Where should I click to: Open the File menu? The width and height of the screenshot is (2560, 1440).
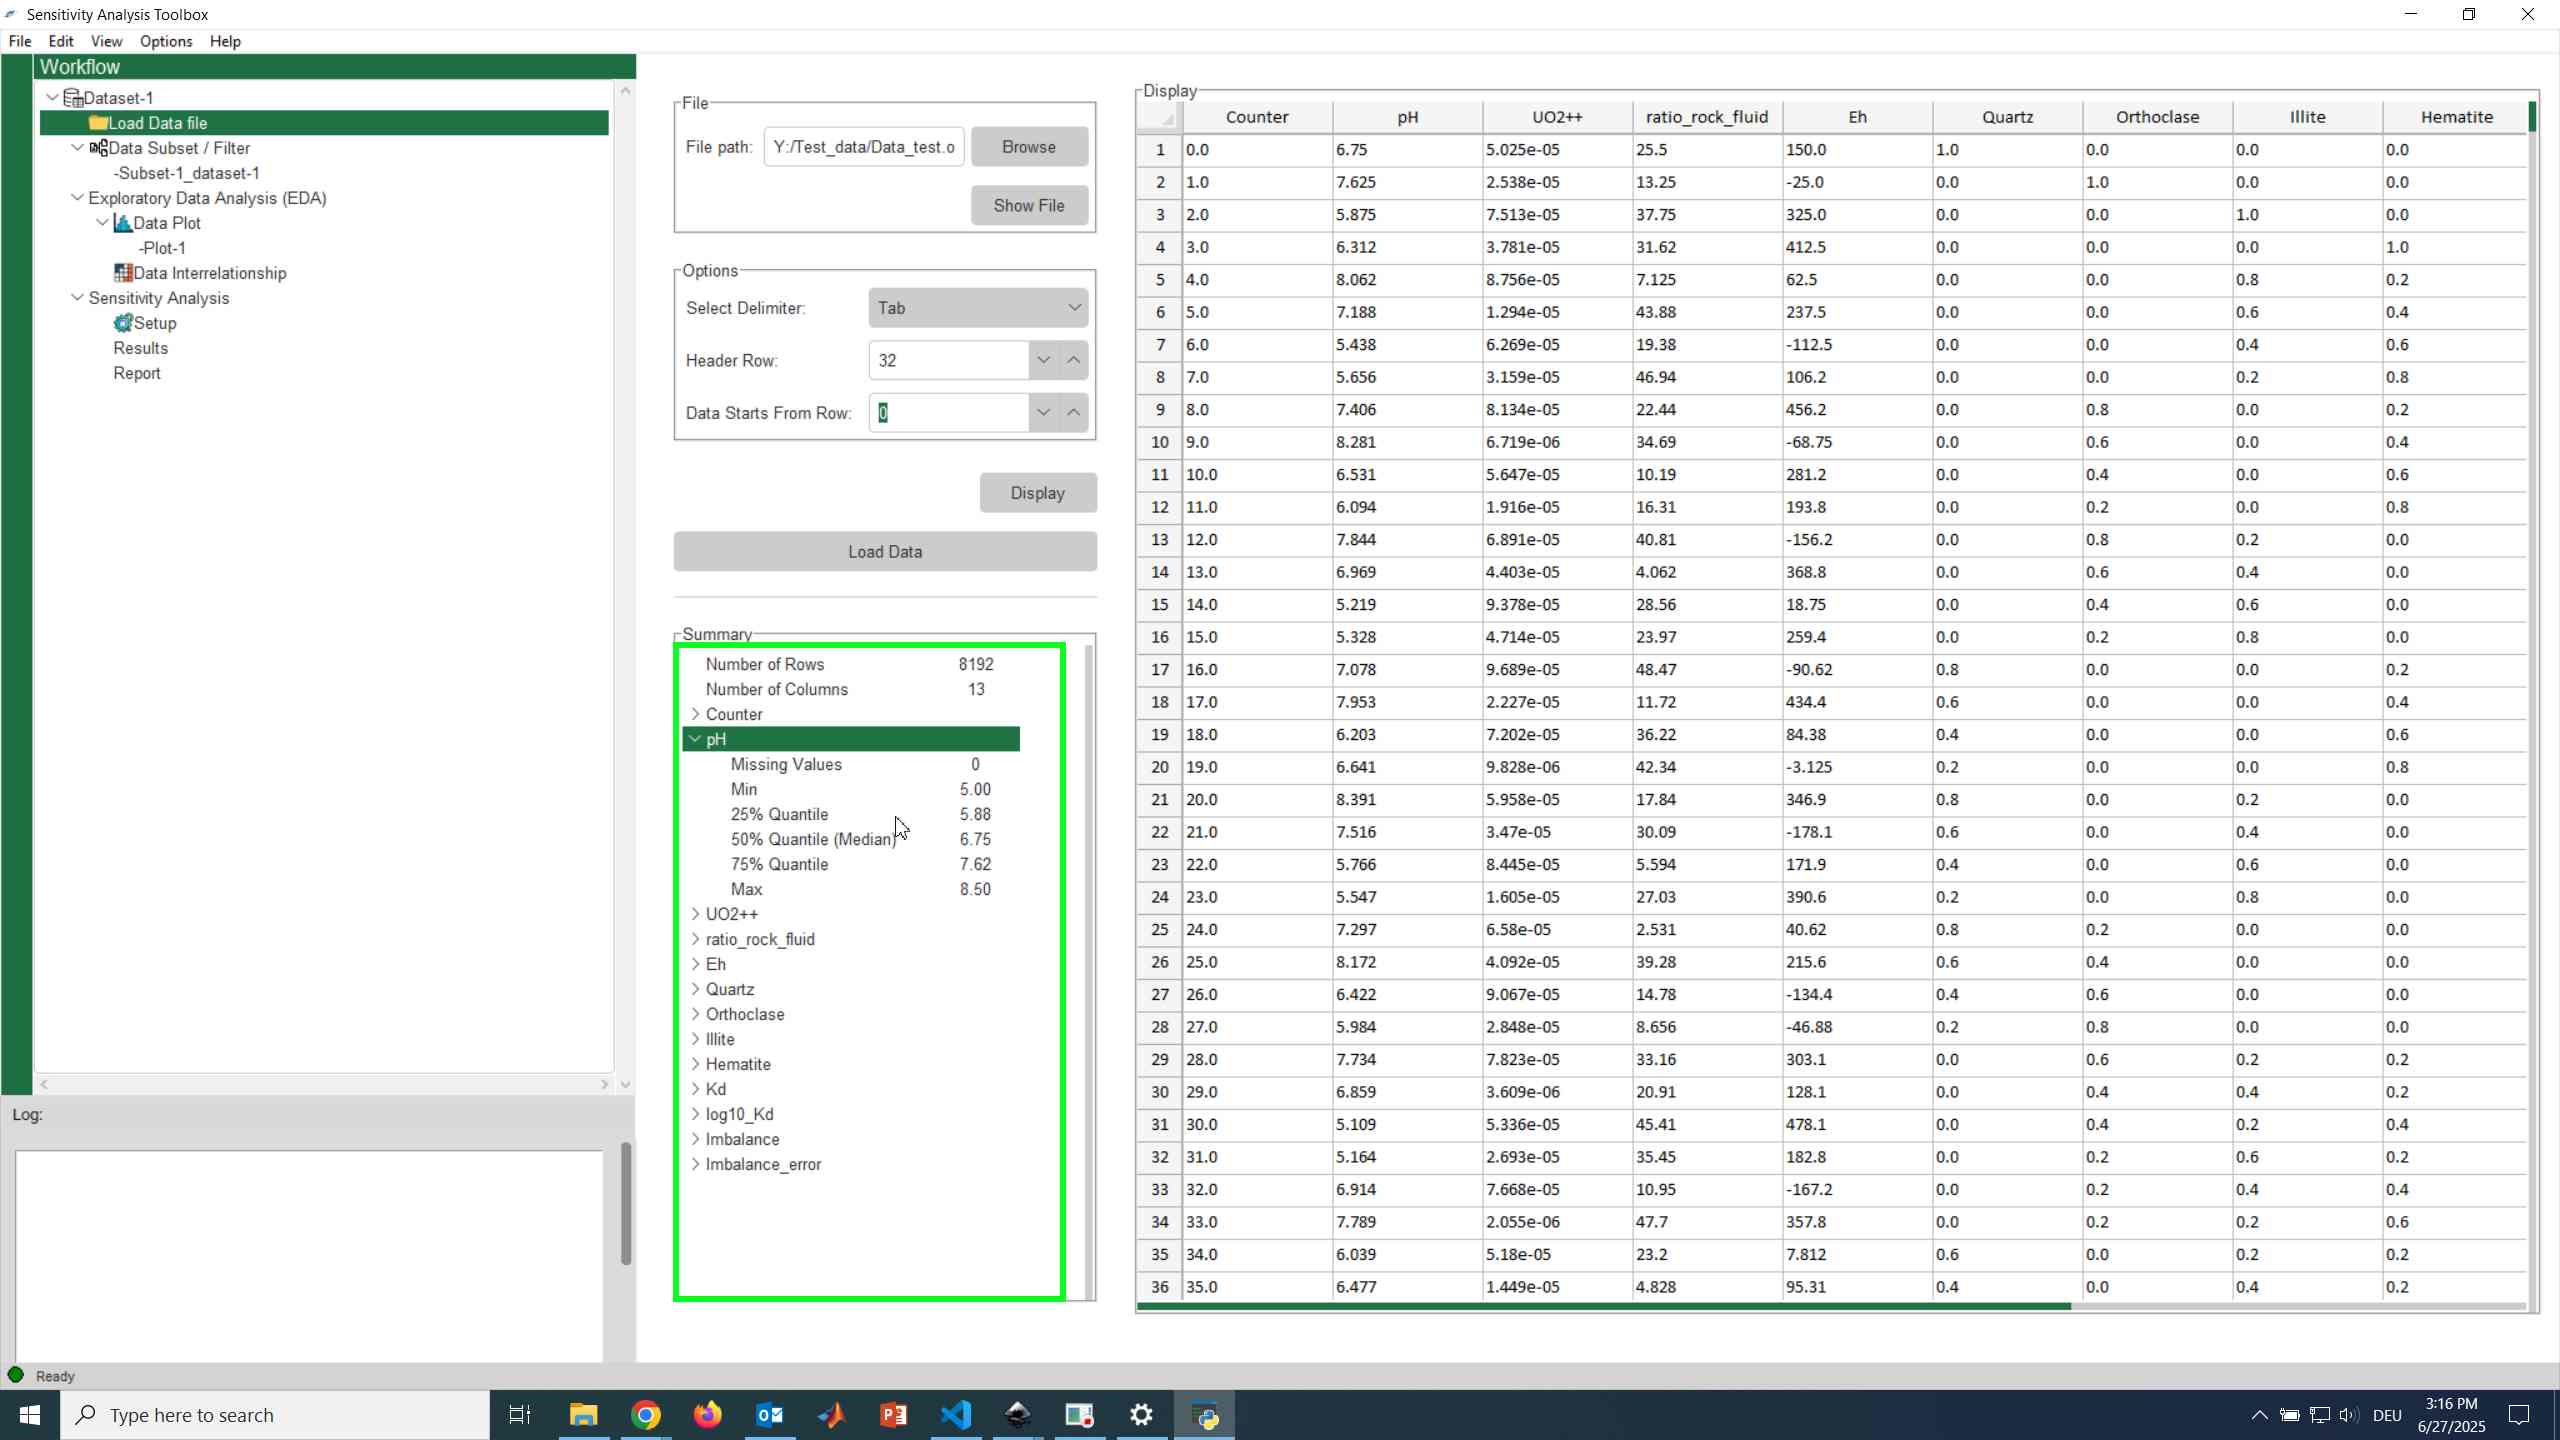click(x=20, y=41)
